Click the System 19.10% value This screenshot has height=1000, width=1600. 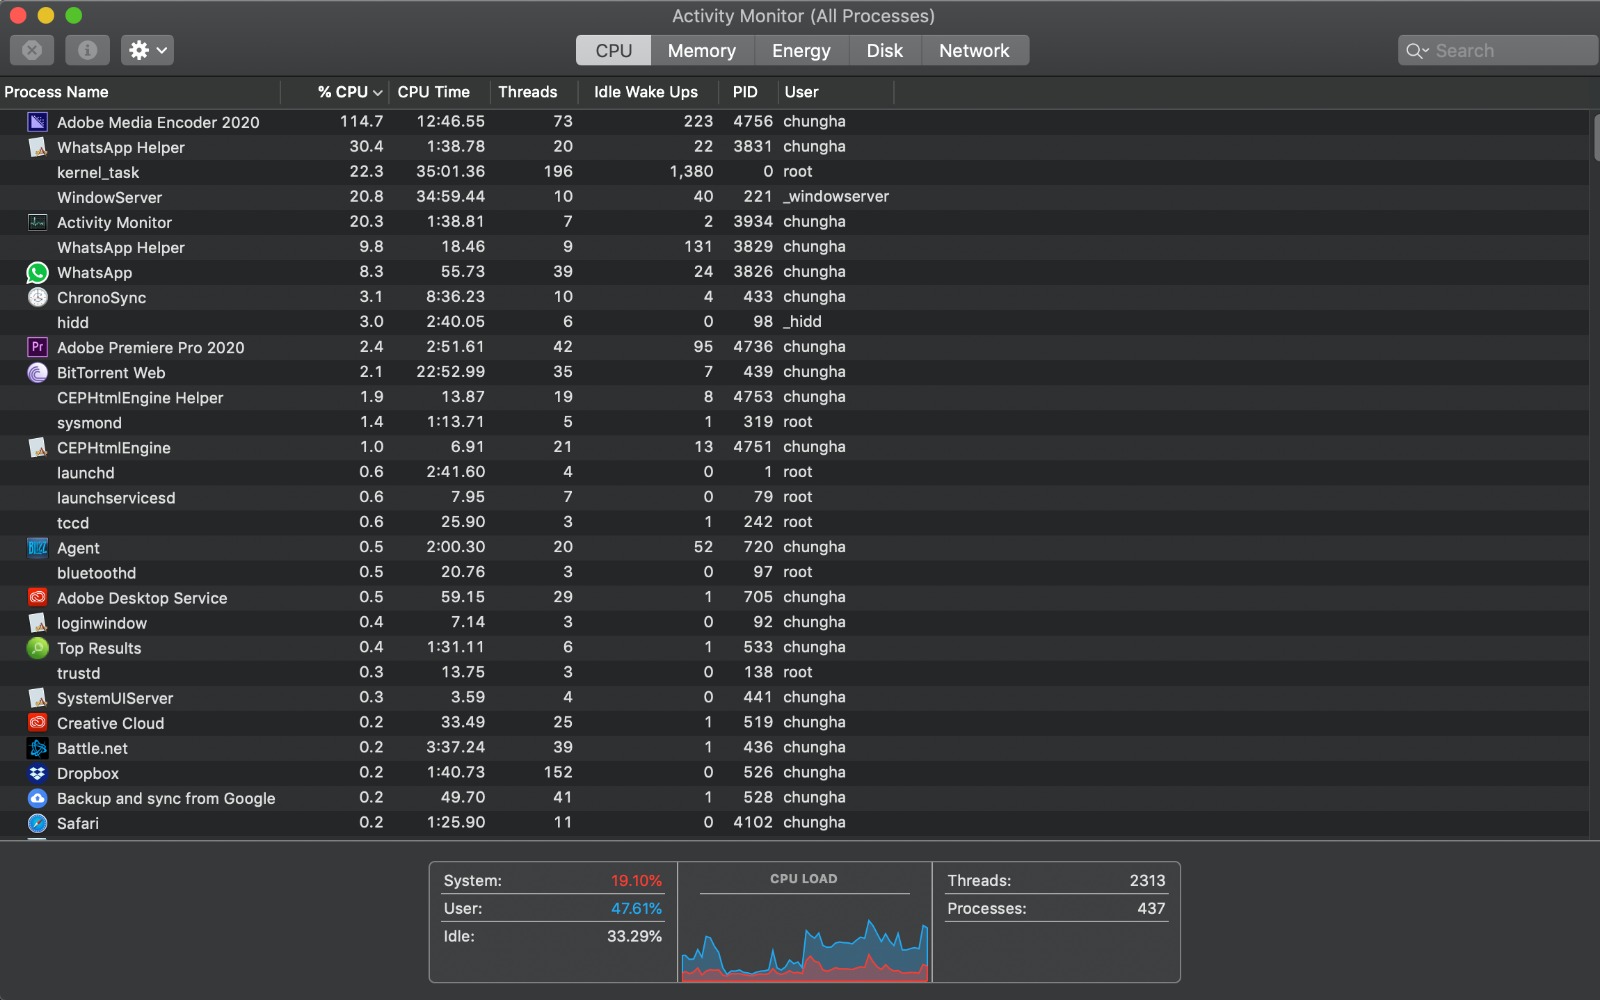636,881
